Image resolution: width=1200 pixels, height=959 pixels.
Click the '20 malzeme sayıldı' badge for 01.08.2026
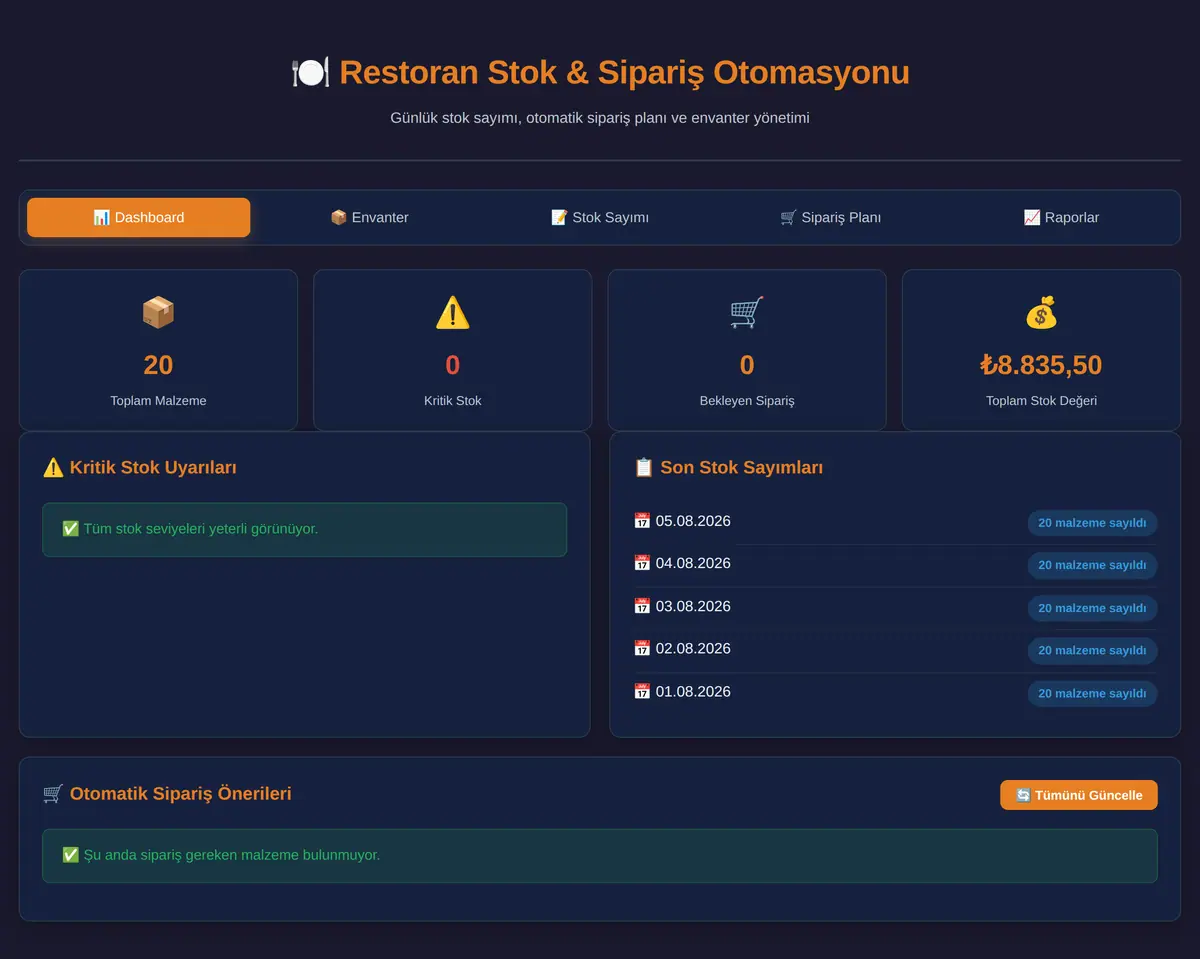(1092, 694)
